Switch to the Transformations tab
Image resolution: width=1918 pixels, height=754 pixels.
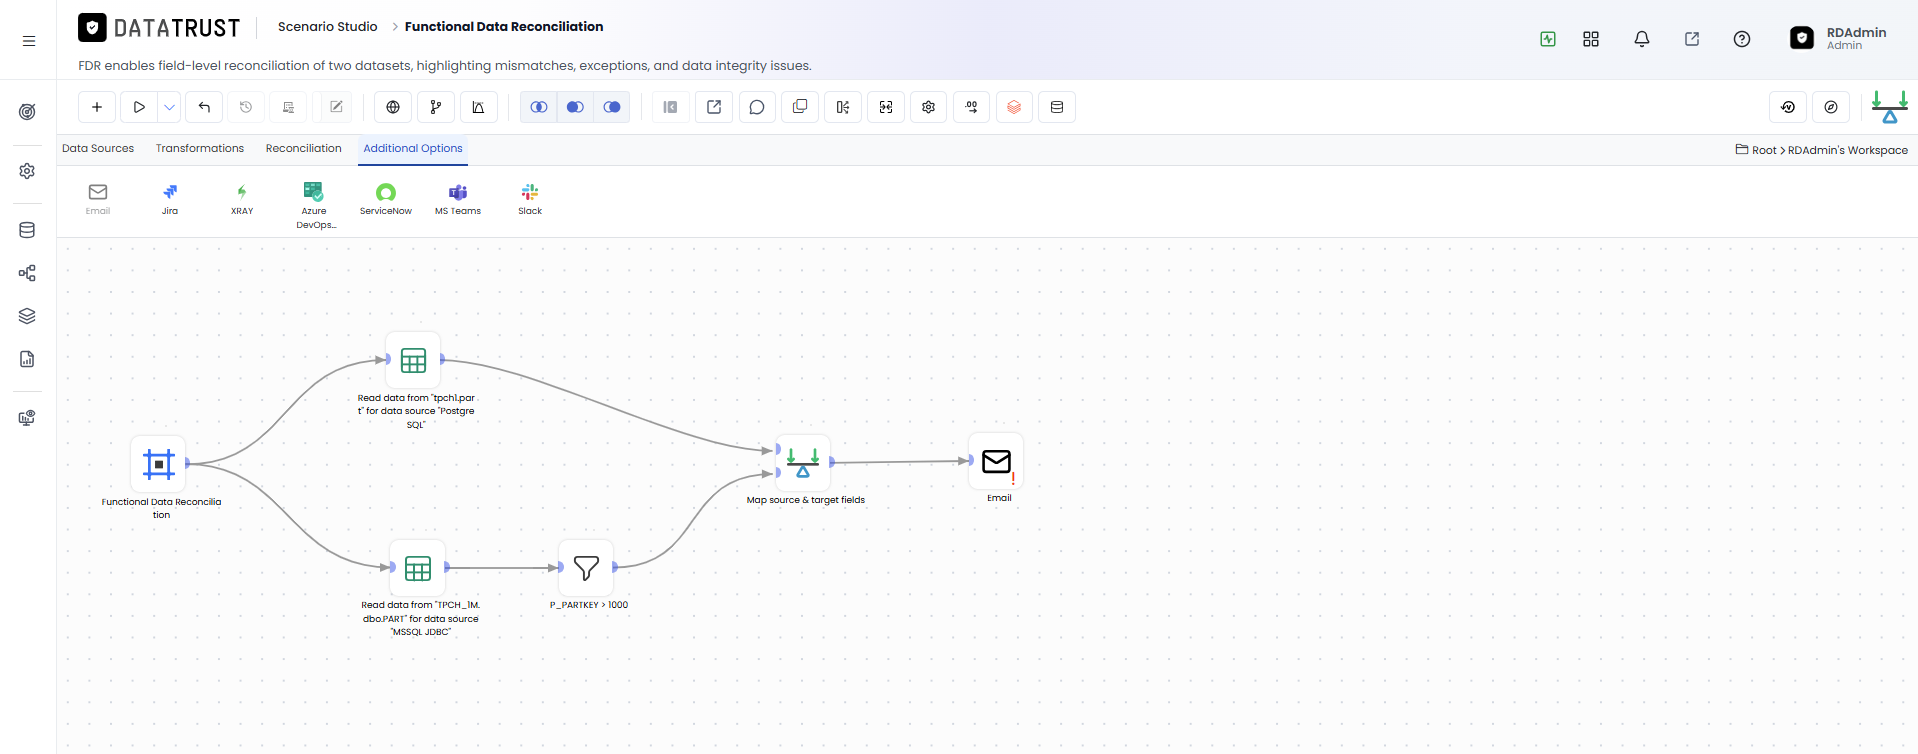[200, 148]
